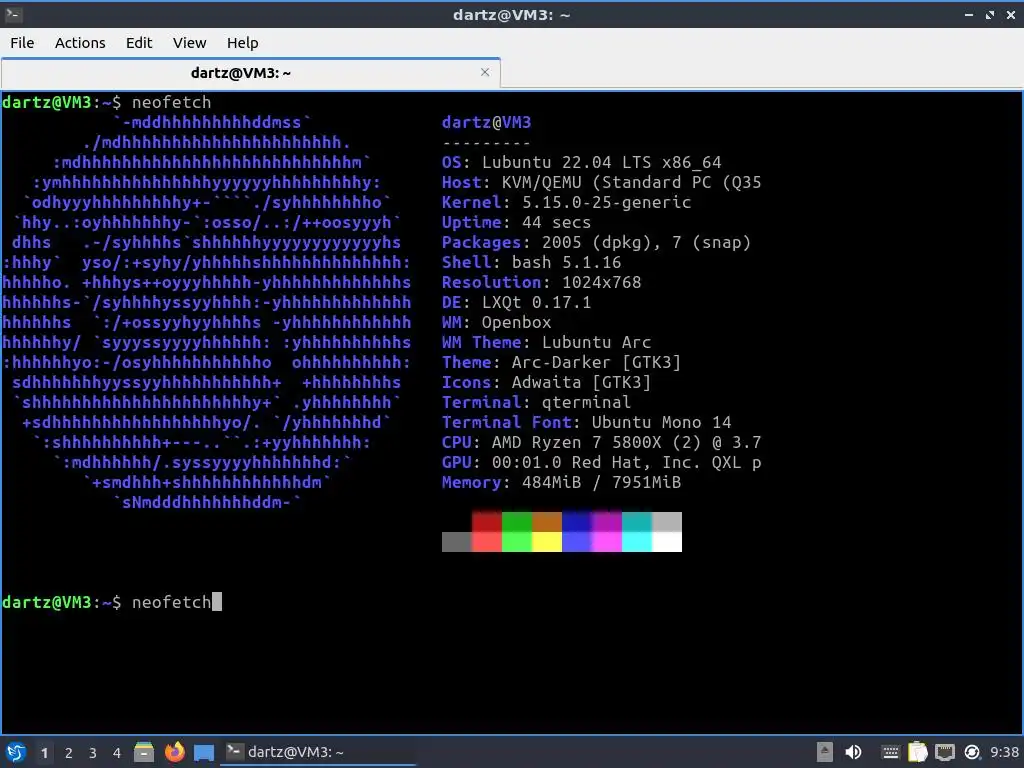The image size is (1024, 768).
Task: Open the File menu
Action: (x=22, y=42)
